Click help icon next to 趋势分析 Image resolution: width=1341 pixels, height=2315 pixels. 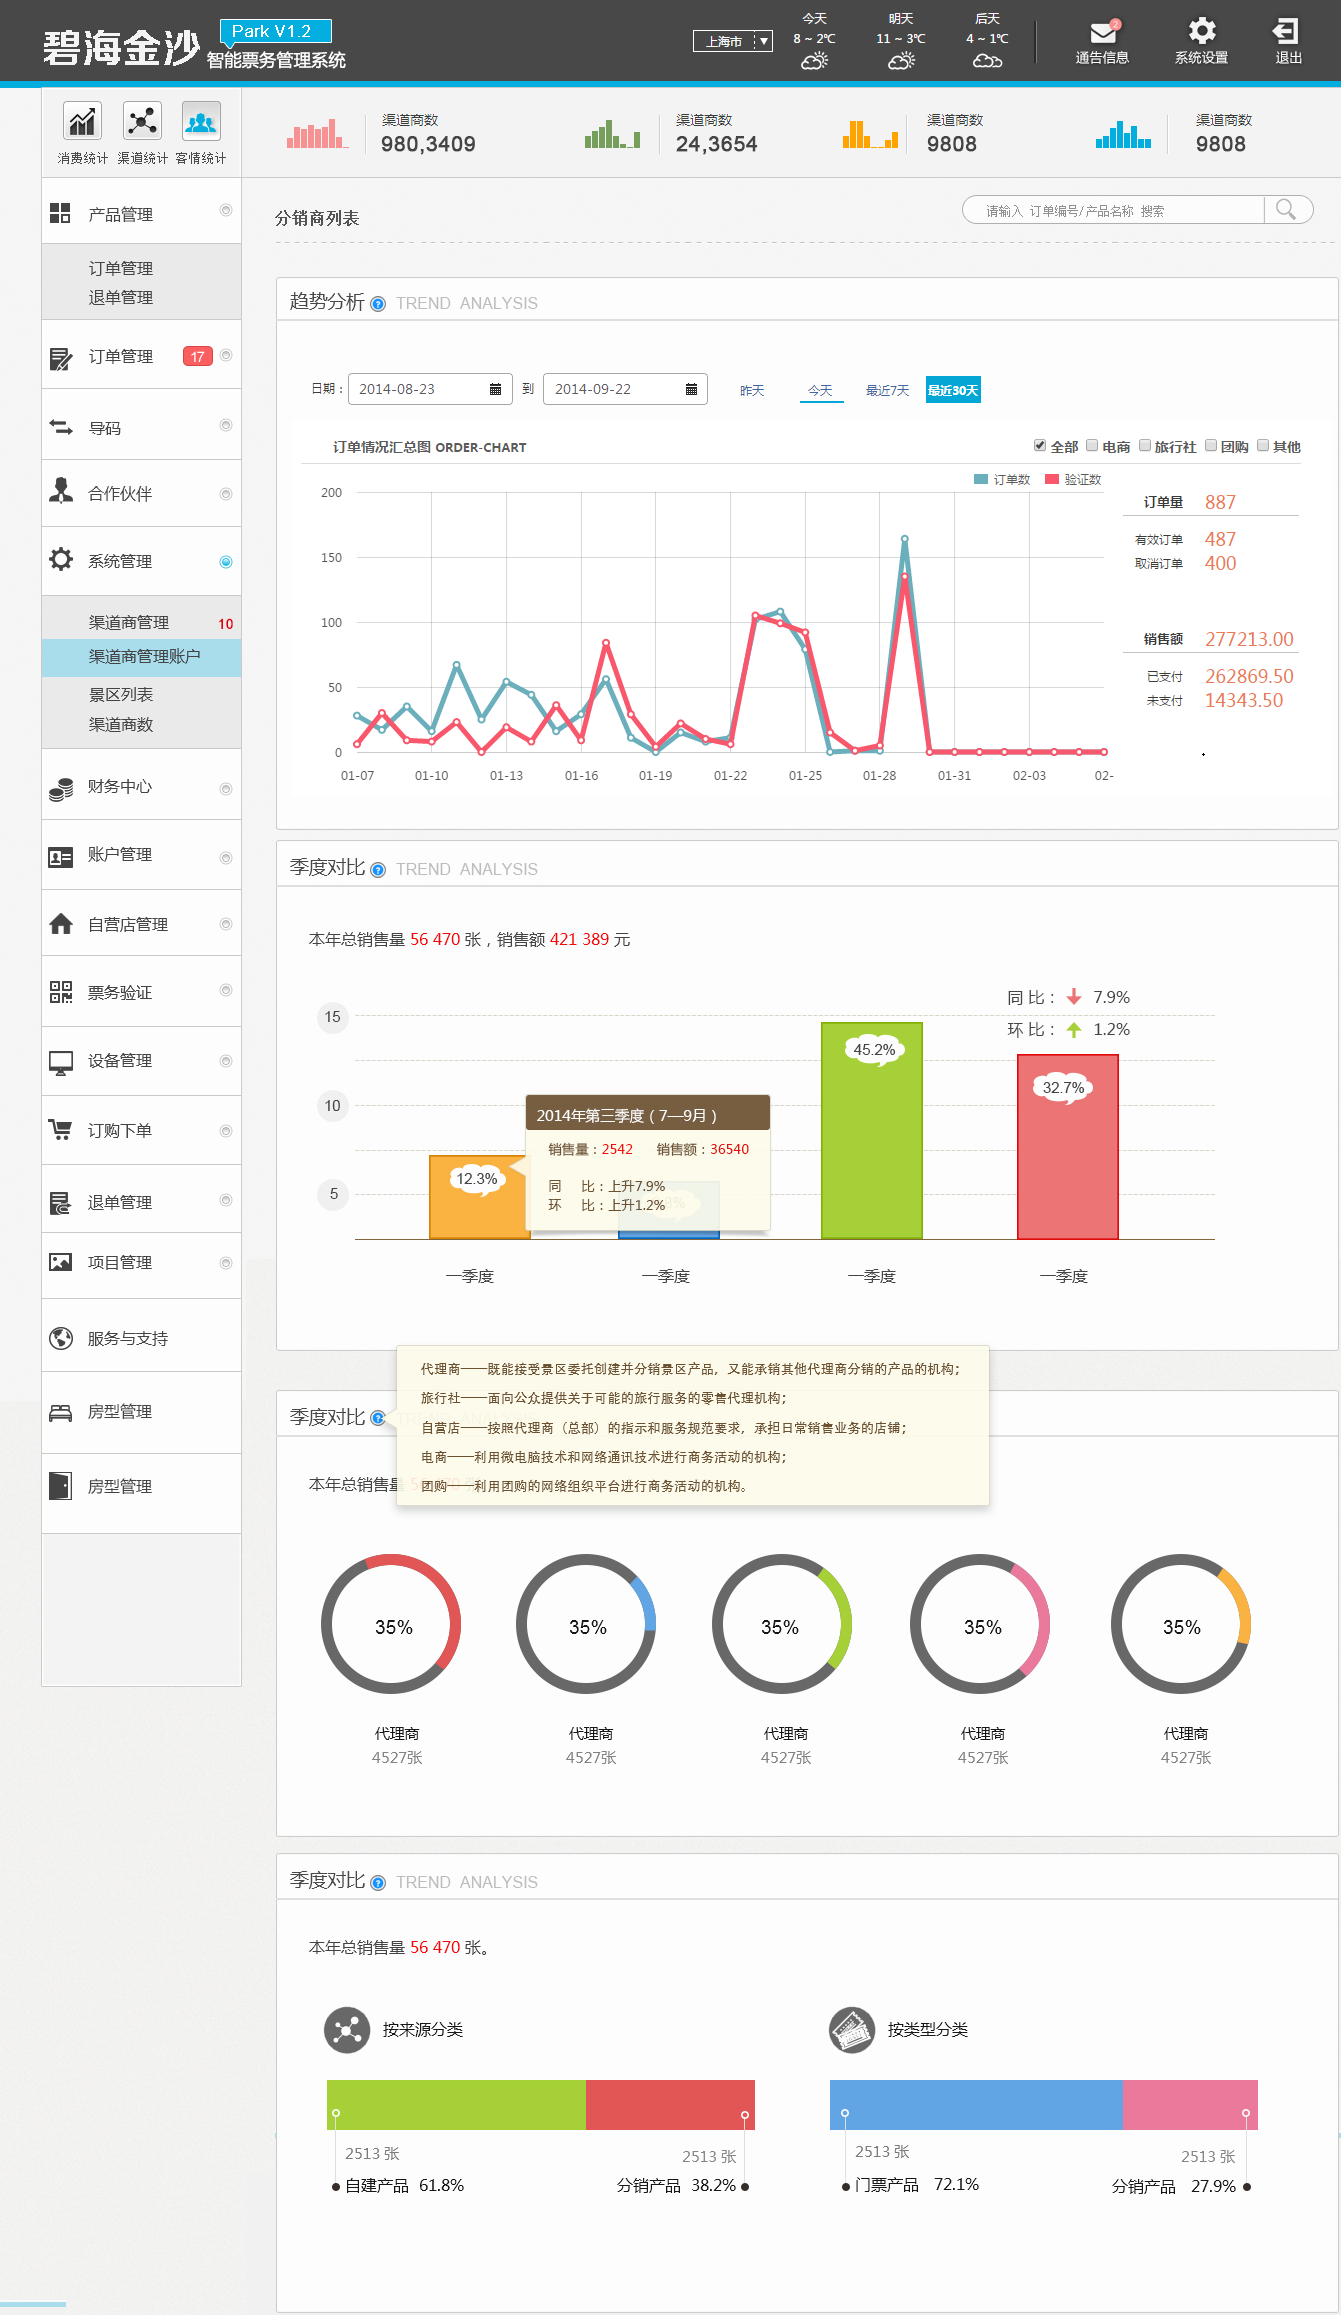point(378,304)
